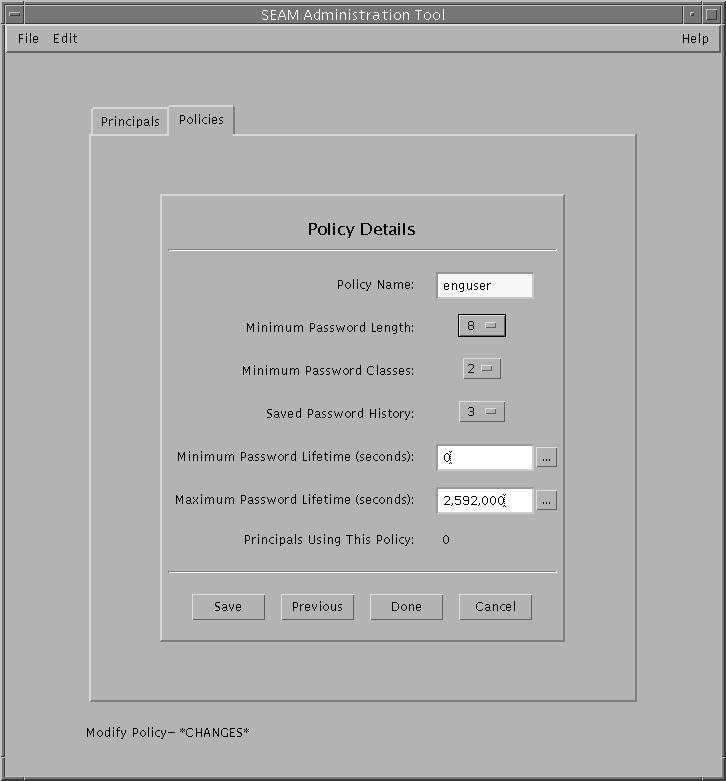Image resolution: width=726 pixels, height=781 pixels.
Task: Select the Policies tab
Action: pyautogui.click(x=201, y=120)
